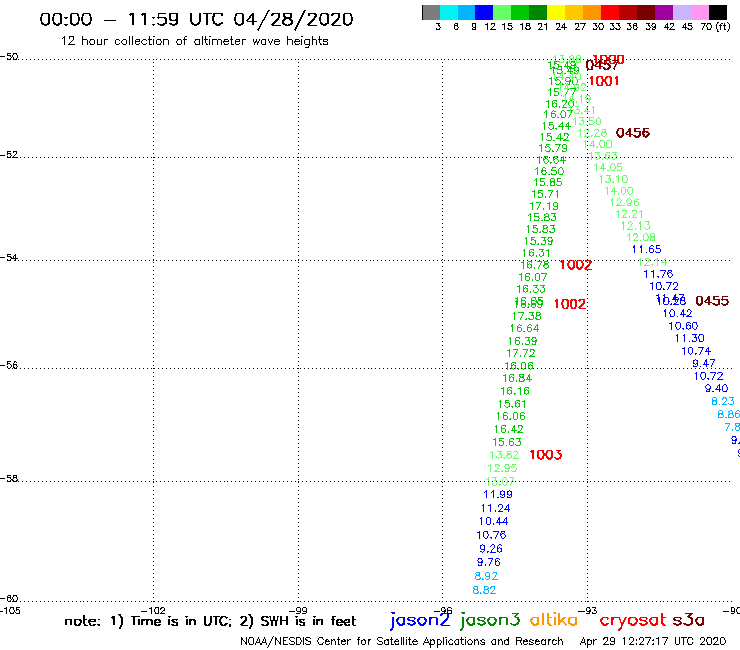Click the title '00:00 – 11:59 UTC 04/28/2020'

pos(196,19)
